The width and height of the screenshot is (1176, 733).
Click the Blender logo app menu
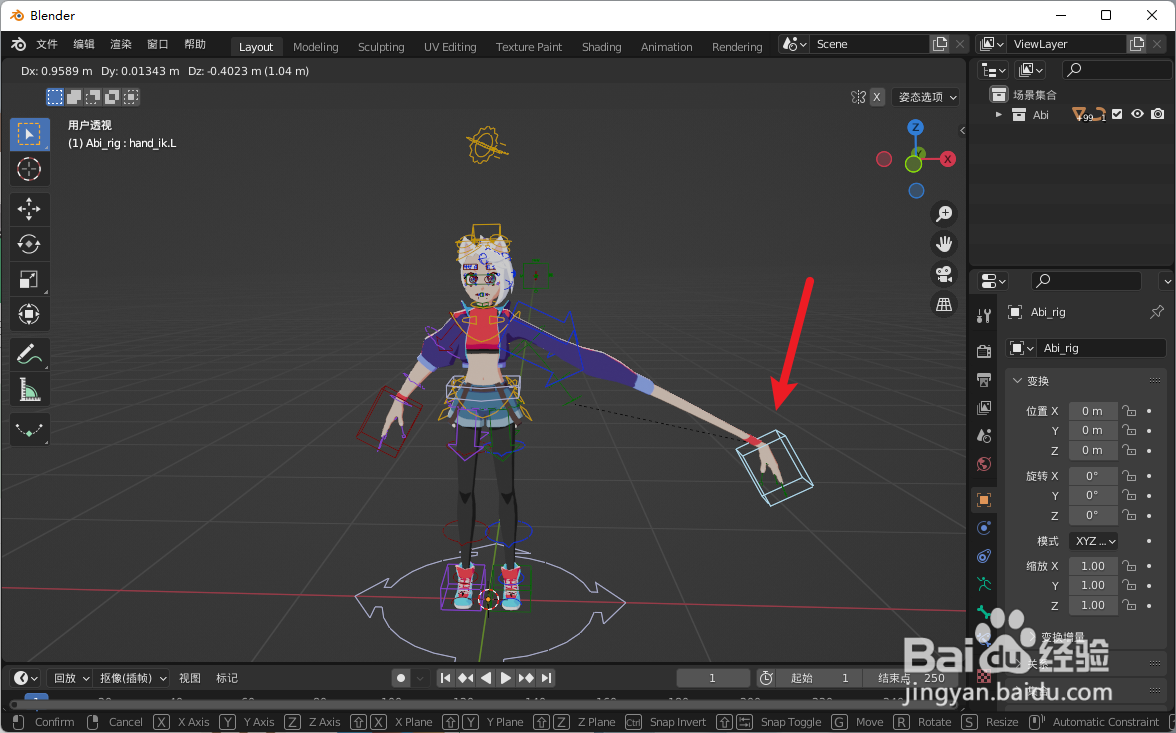click(18, 44)
